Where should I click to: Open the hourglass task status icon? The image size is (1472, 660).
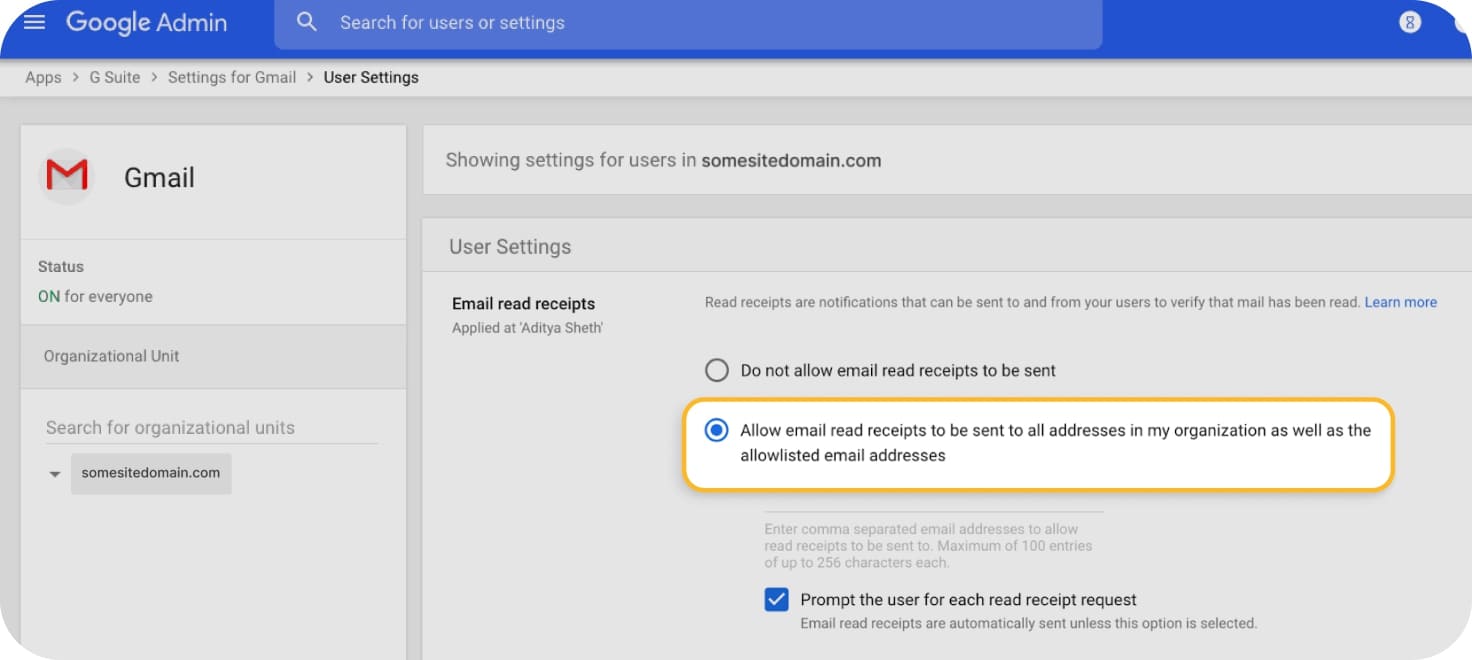click(1410, 21)
